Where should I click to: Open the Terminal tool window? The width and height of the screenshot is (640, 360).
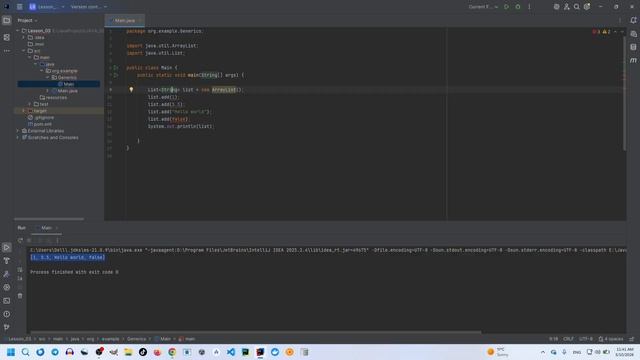7,301
